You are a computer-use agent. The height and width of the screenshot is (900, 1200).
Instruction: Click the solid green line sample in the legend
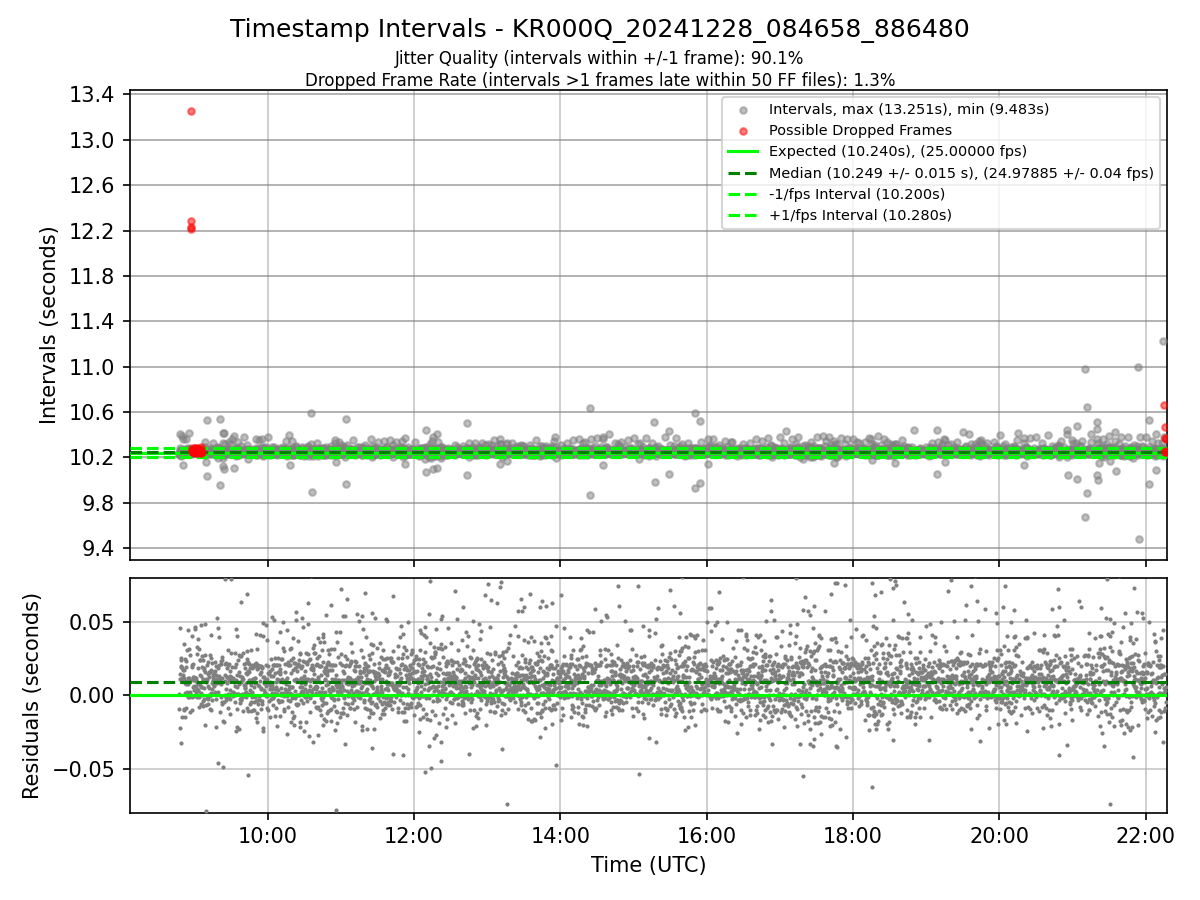[742, 152]
